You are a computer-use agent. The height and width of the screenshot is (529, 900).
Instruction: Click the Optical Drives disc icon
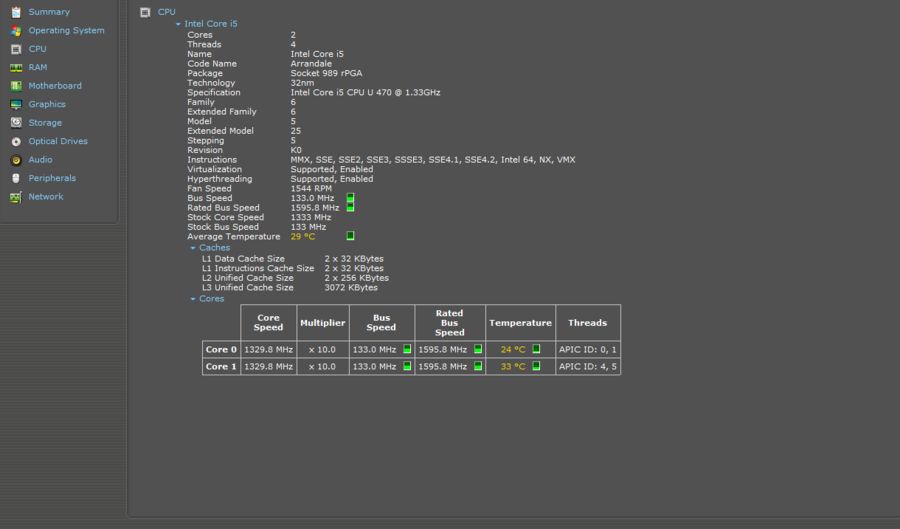click(x=16, y=141)
